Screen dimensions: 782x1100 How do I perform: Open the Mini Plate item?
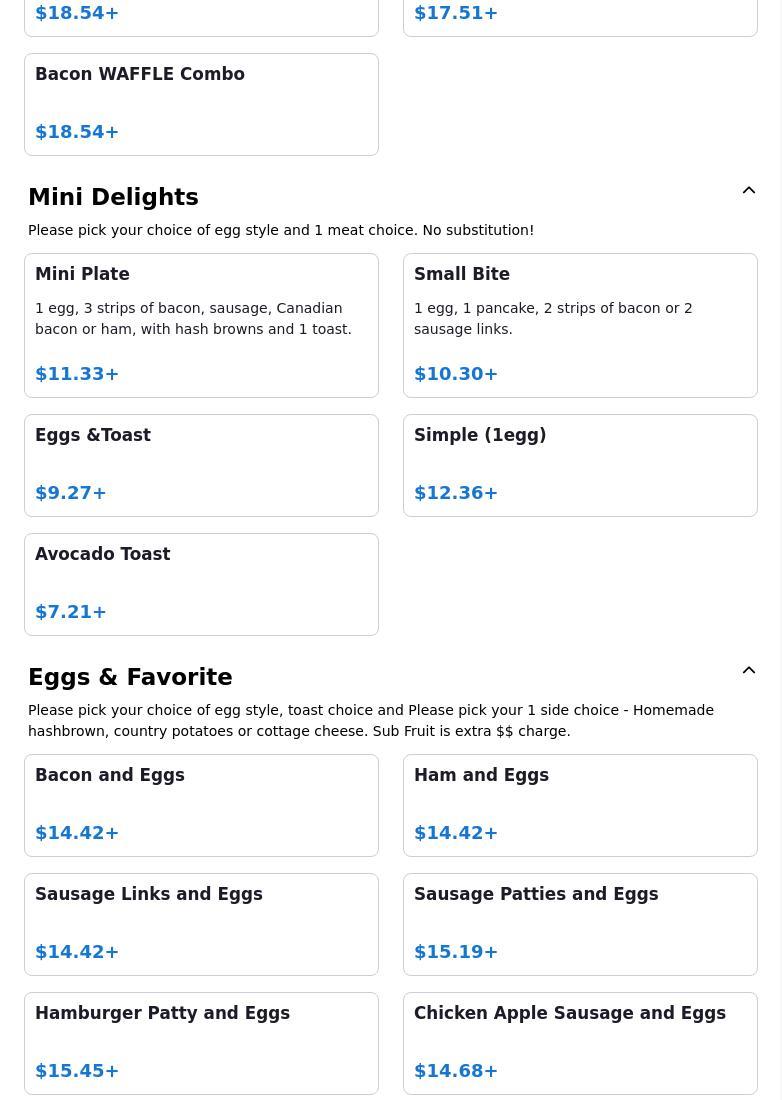(x=201, y=325)
